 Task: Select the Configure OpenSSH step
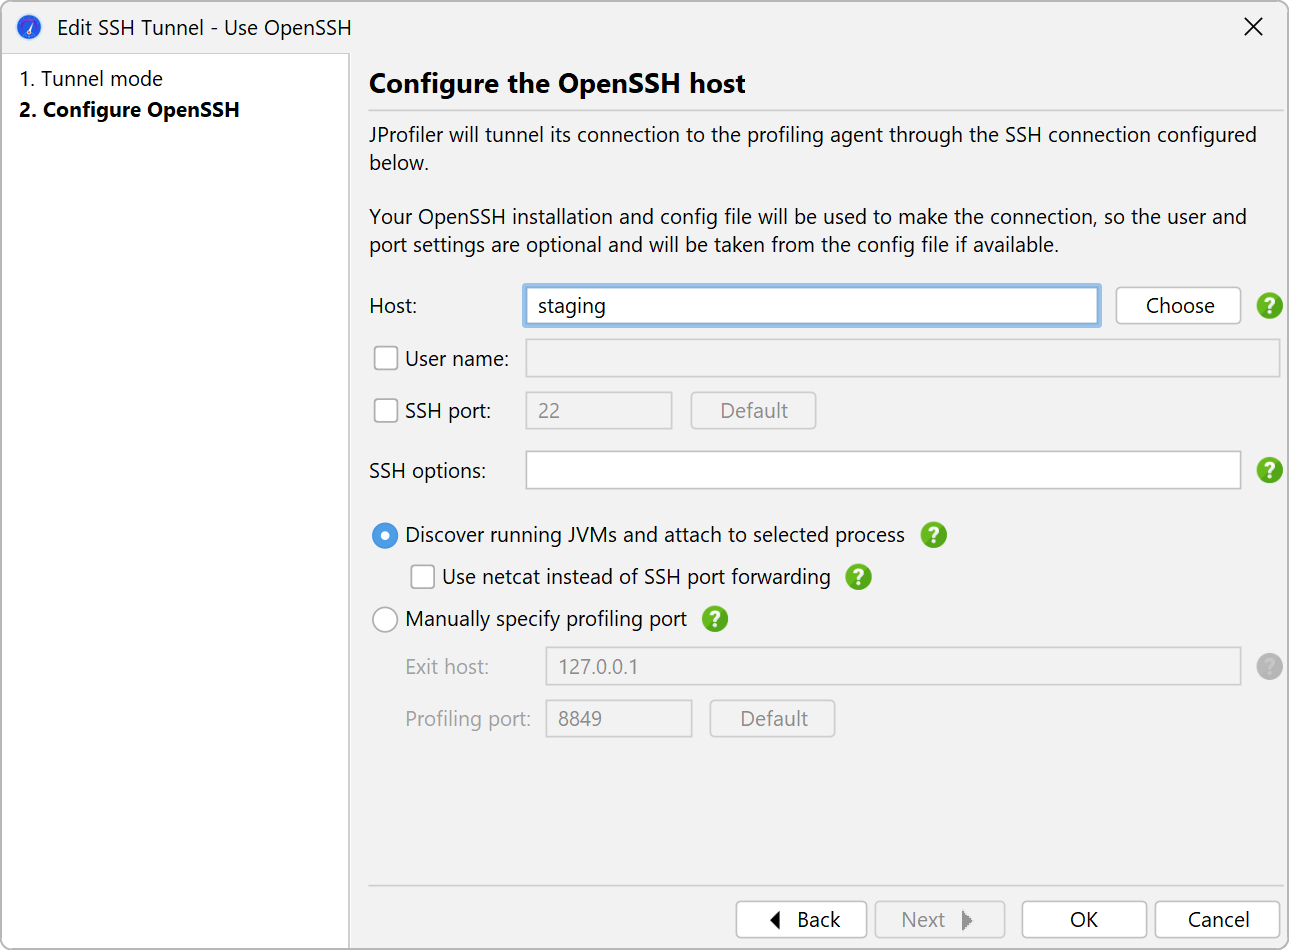(x=129, y=110)
